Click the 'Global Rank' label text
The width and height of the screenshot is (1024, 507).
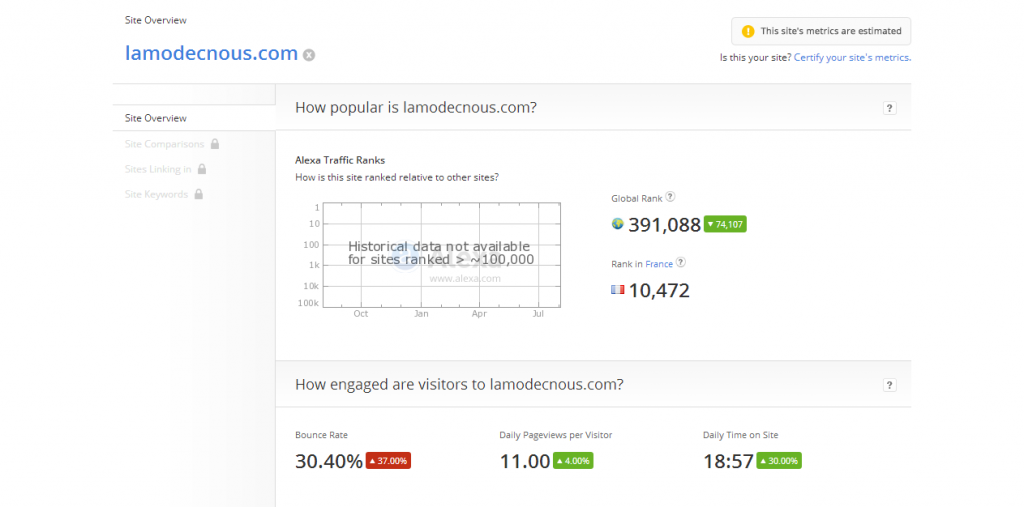637,198
